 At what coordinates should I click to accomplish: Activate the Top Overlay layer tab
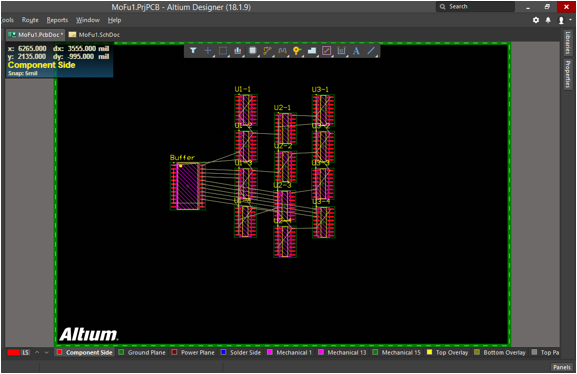[x=447, y=352]
